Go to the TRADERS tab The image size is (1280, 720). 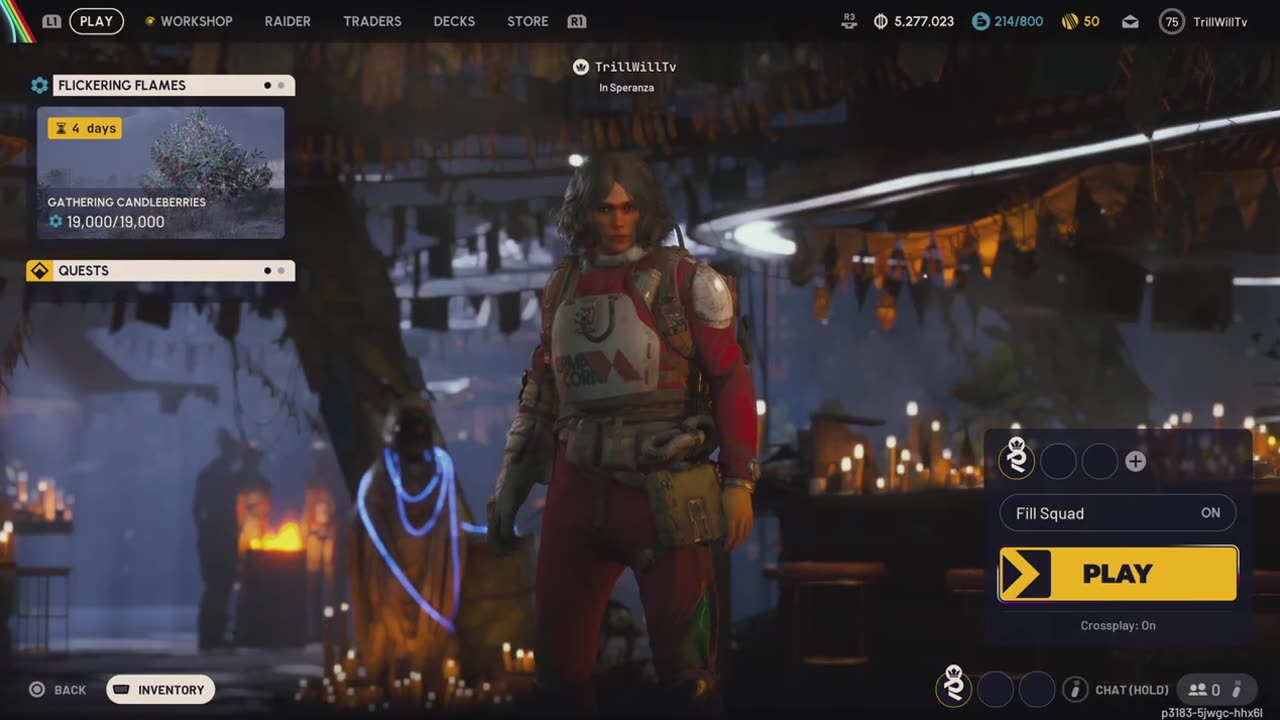pos(372,21)
